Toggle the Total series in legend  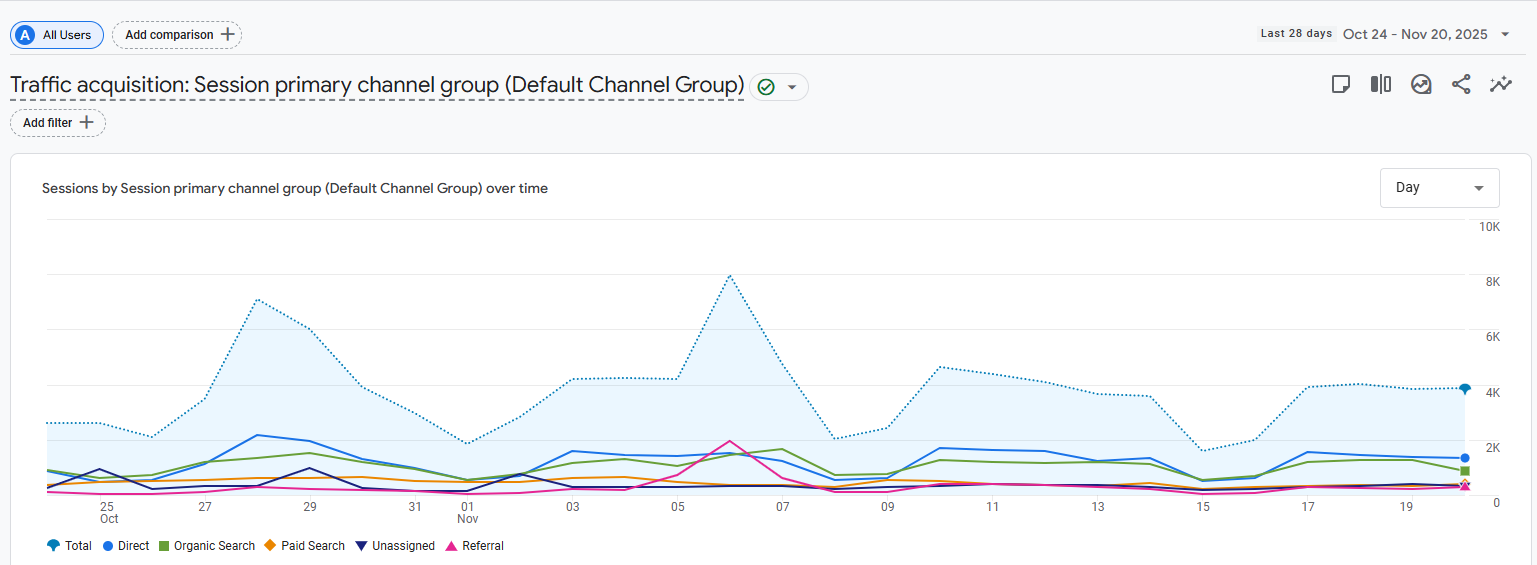[69, 546]
